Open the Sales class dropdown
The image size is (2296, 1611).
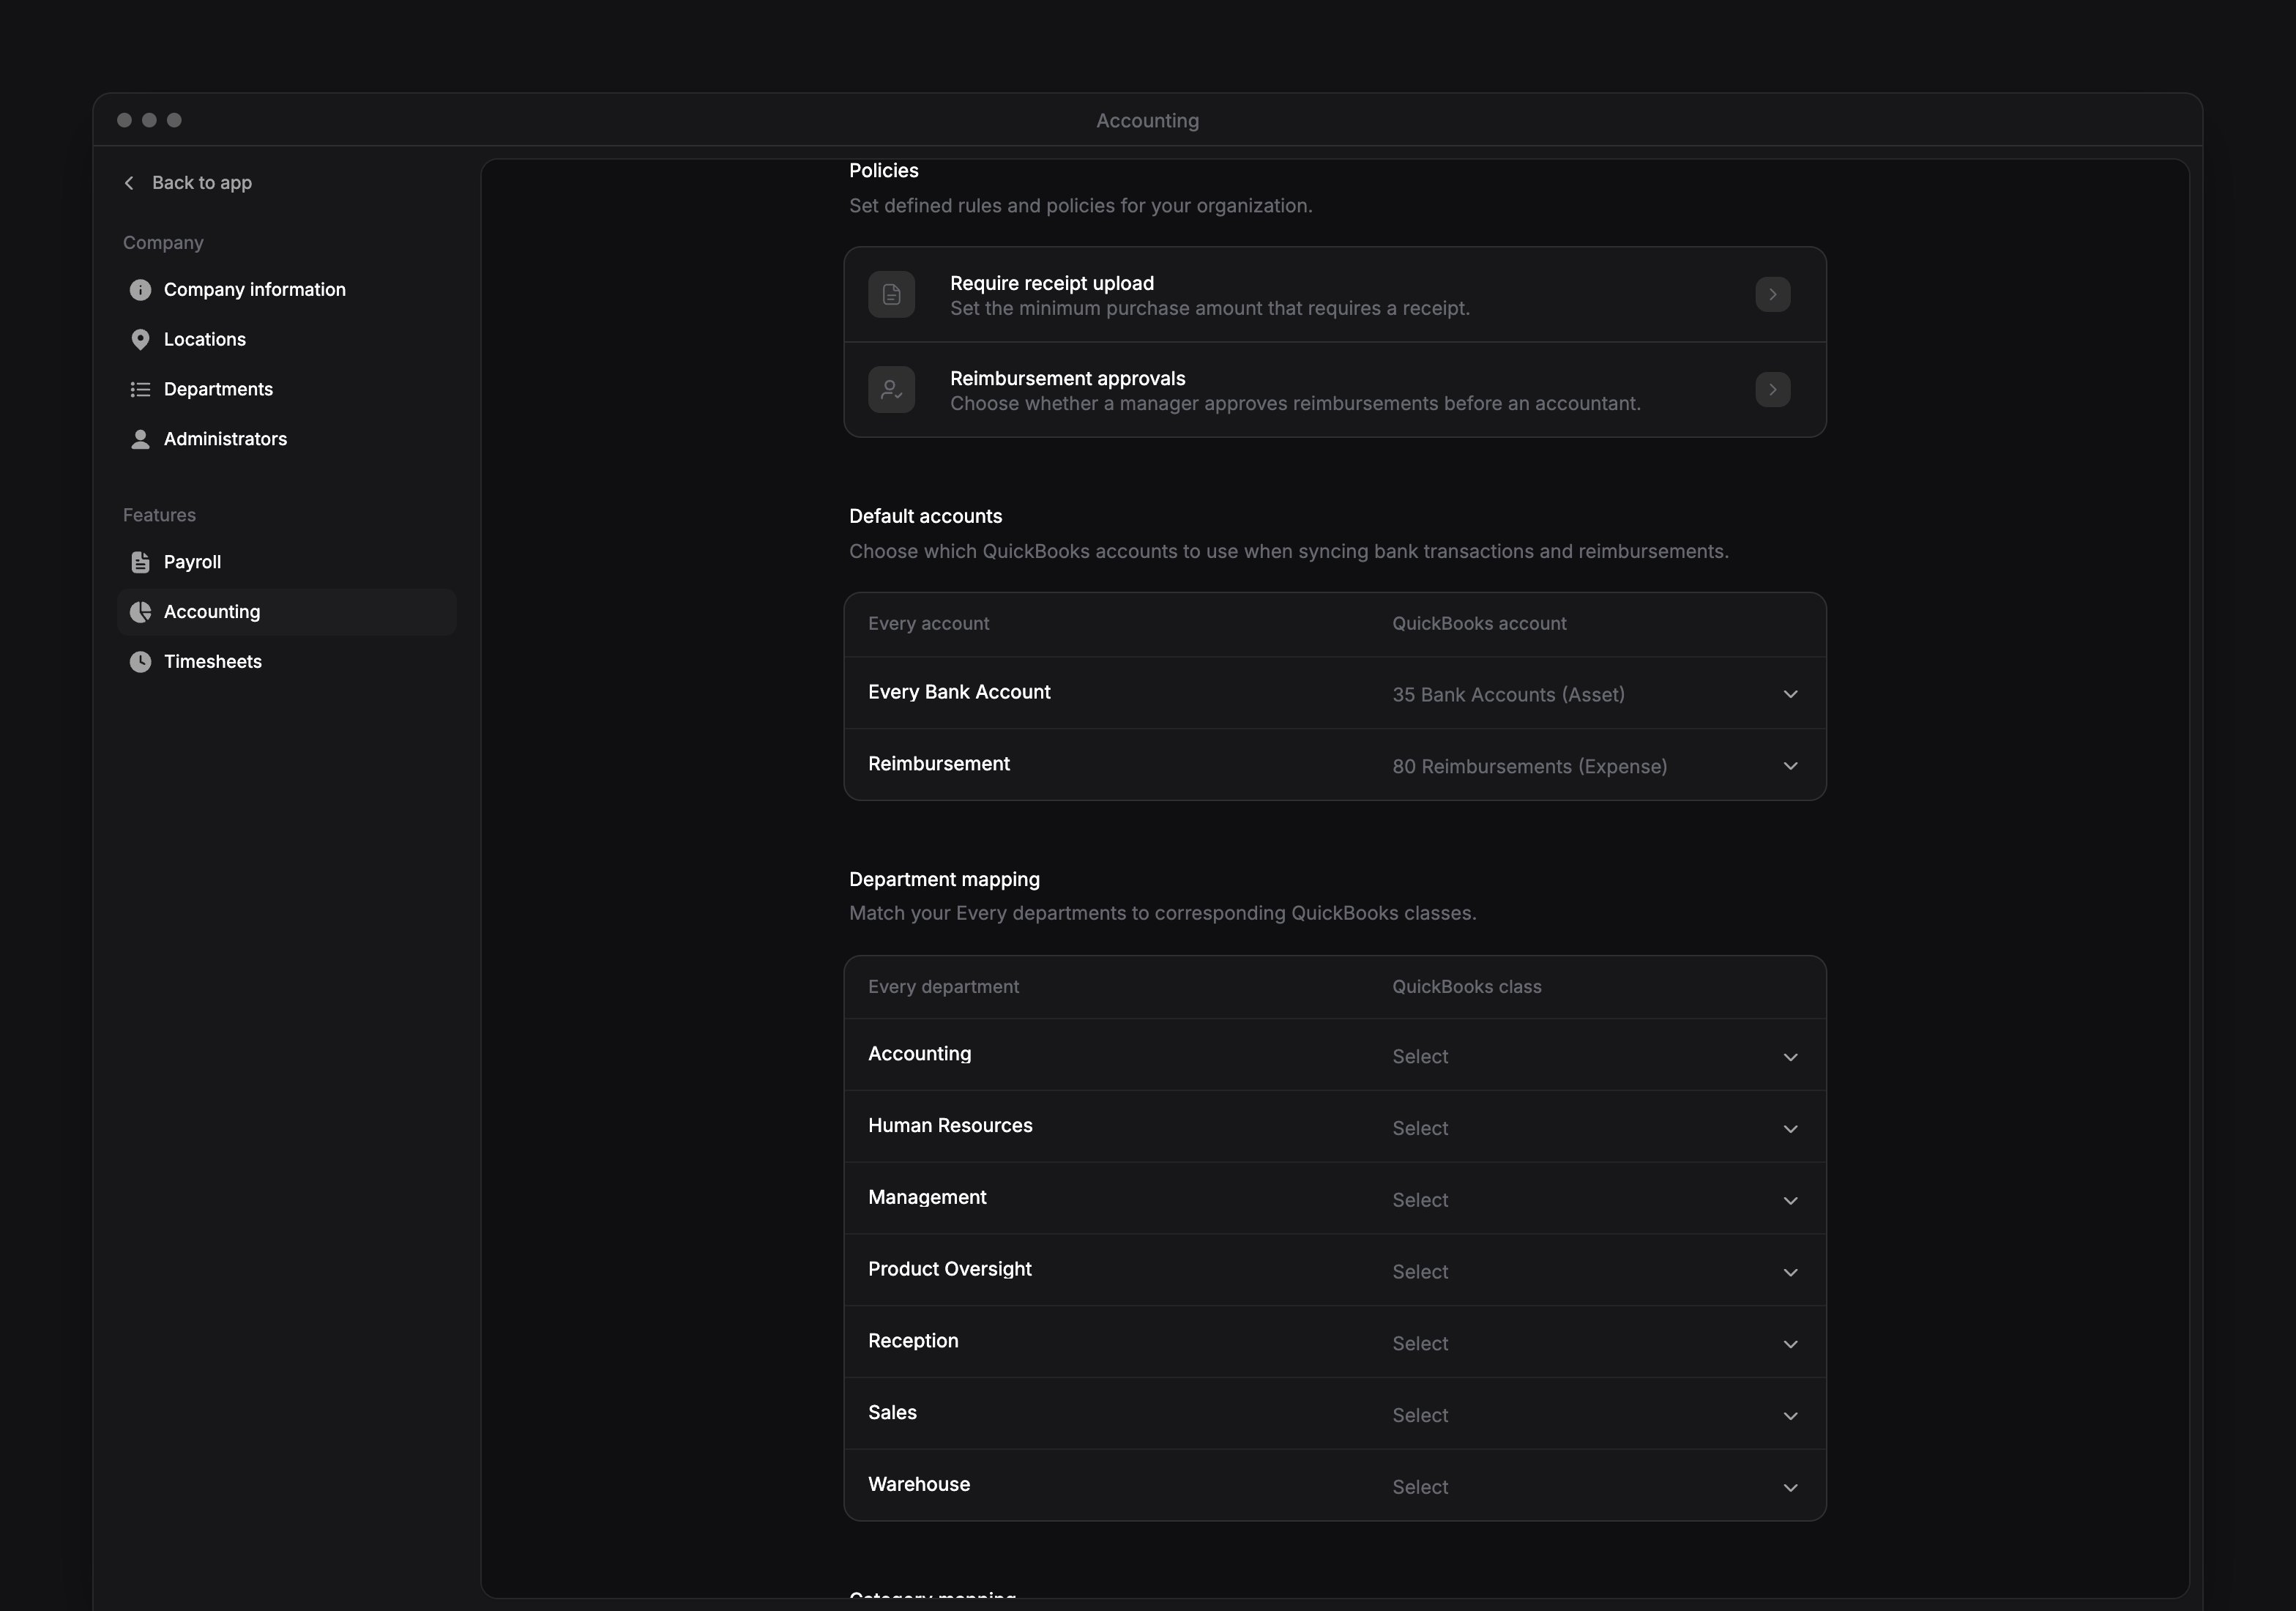(x=1596, y=1416)
